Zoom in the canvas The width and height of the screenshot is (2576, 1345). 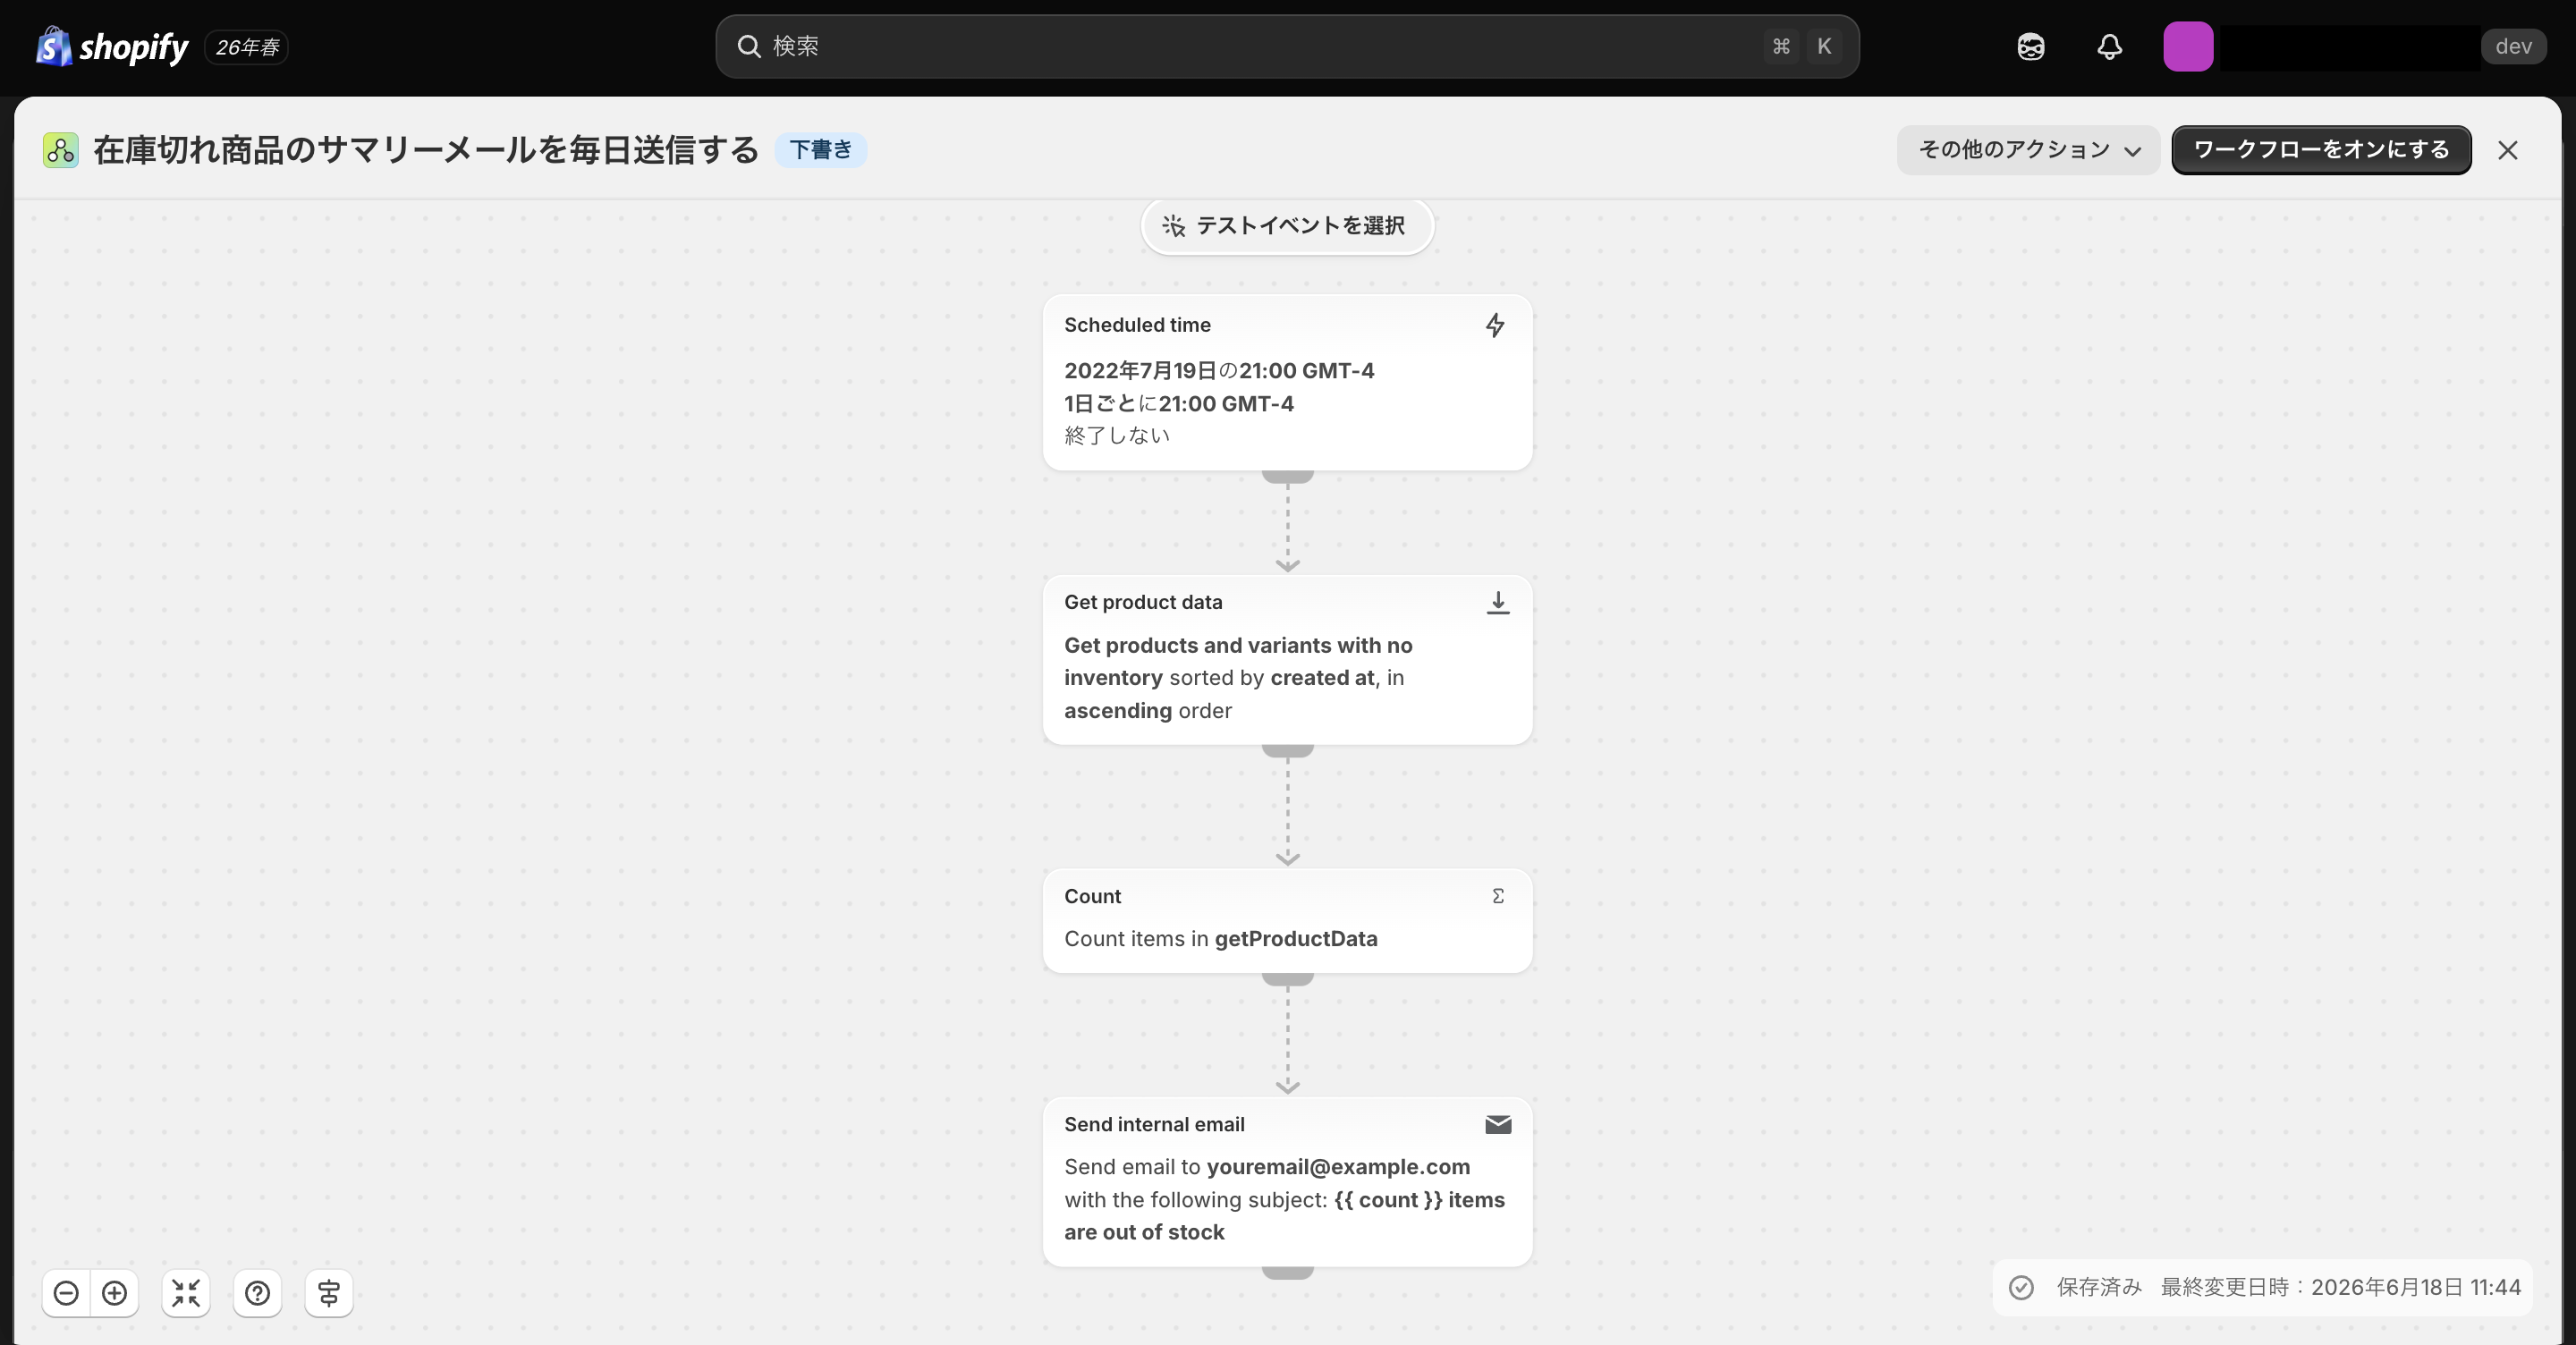(x=115, y=1293)
